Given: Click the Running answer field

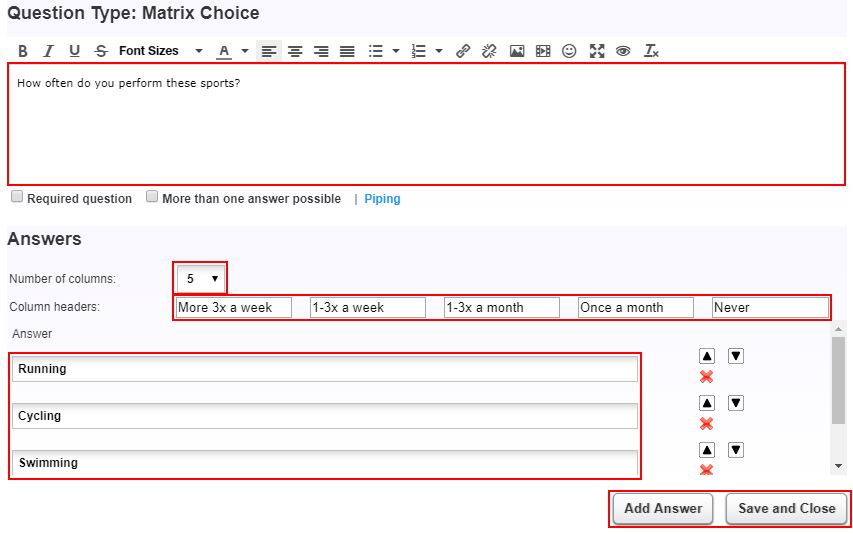Looking at the screenshot, I should tap(325, 369).
